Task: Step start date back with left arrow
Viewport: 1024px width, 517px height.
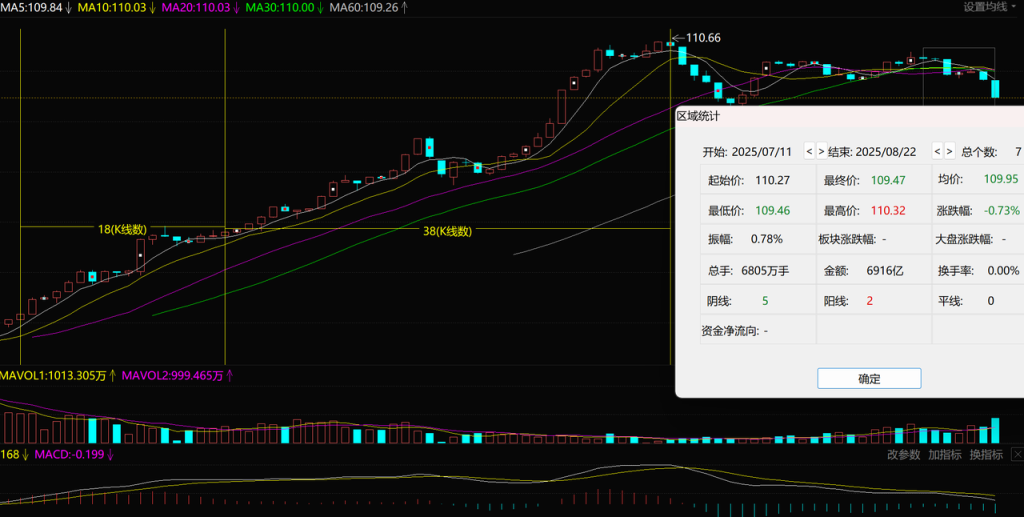Action: (809, 152)
